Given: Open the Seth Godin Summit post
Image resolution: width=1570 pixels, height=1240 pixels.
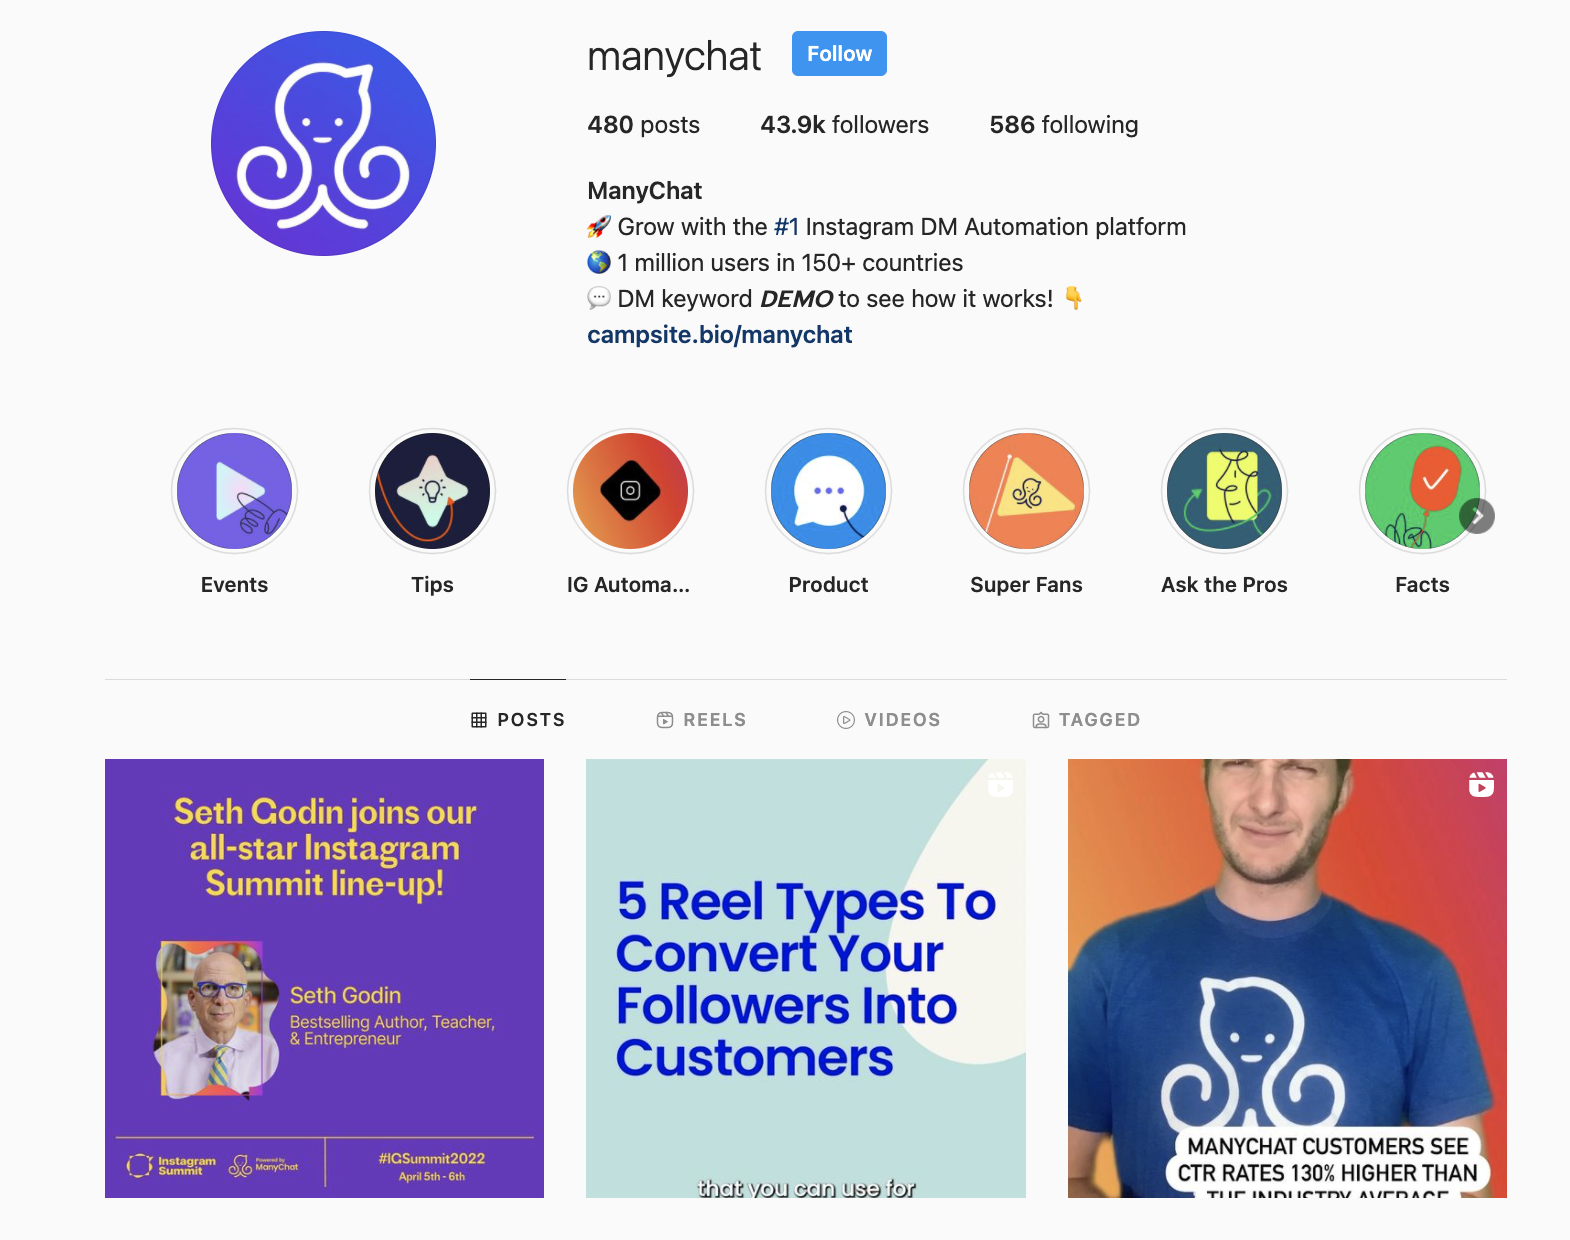Looking at the screenshot, I should (324, 978).
